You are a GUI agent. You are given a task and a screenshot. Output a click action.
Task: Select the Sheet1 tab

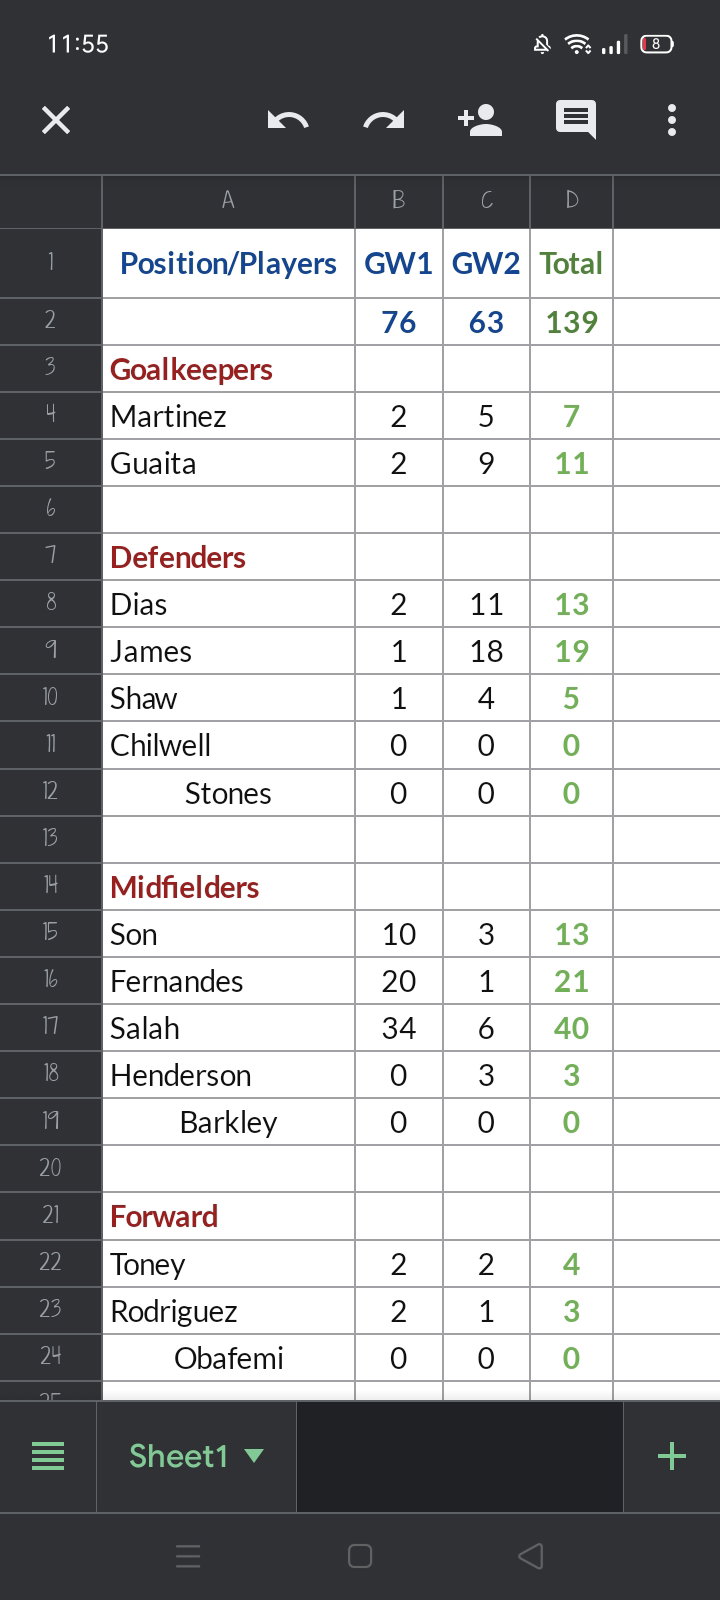(x=196, y=1456)
